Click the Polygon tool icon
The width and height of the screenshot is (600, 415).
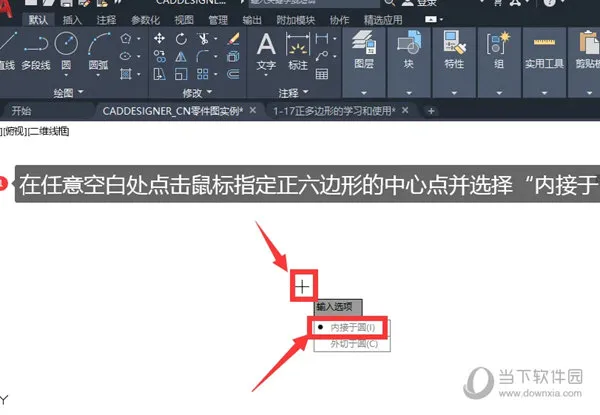click(126, 39)
